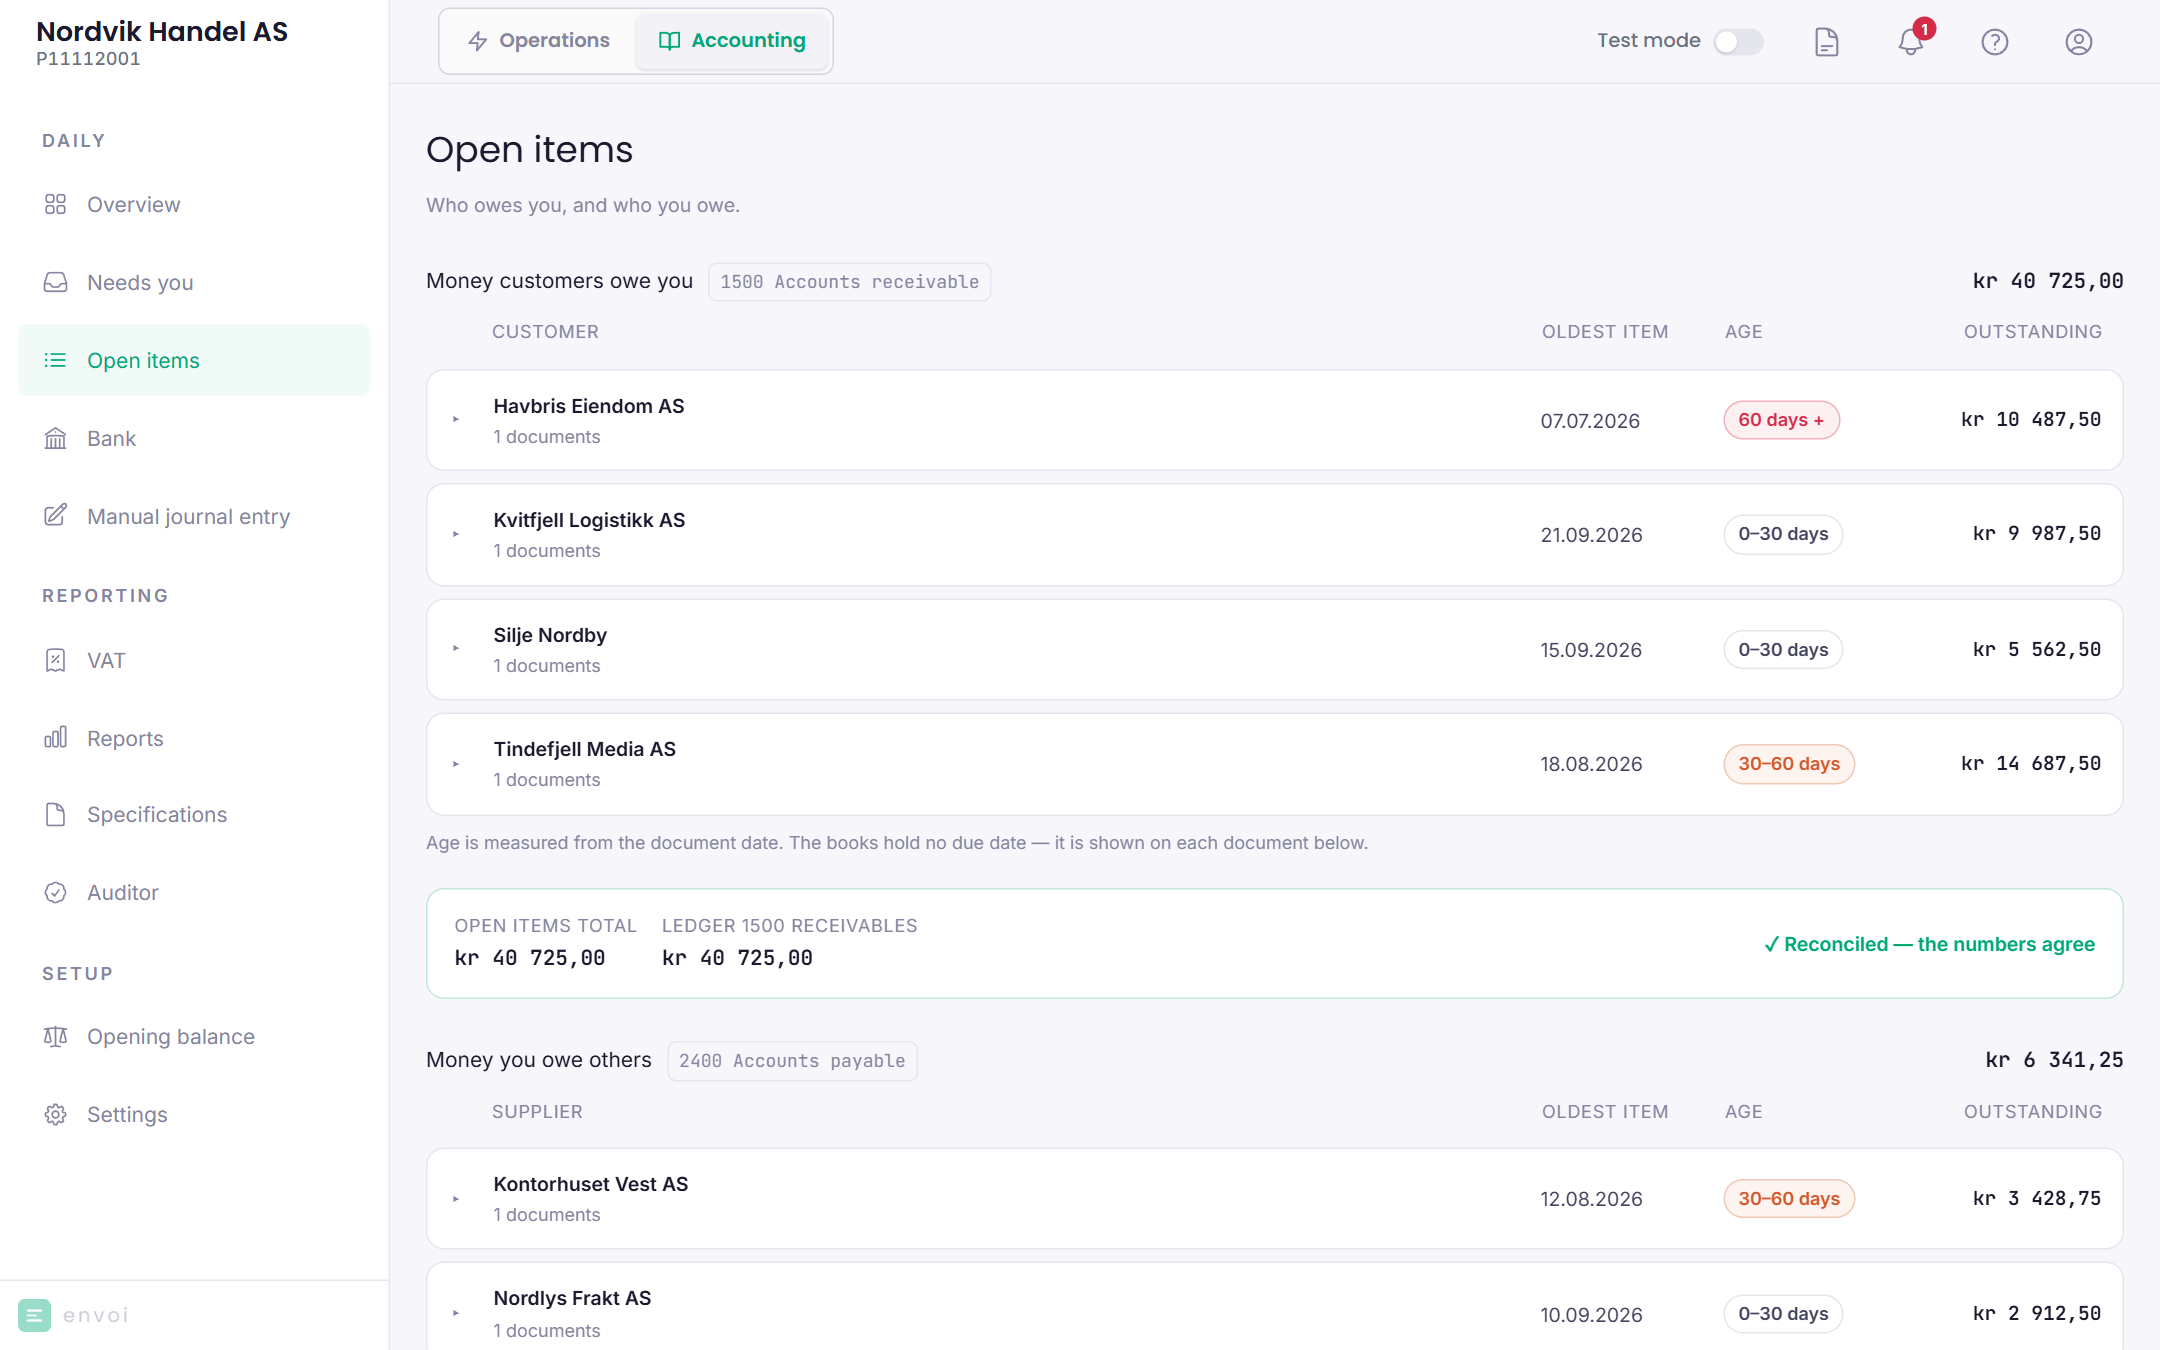Image resolution: width=2160 pixels, height=1350 pixels.
Task: Switch to the Operations tab
Action: tap(538, 41)
